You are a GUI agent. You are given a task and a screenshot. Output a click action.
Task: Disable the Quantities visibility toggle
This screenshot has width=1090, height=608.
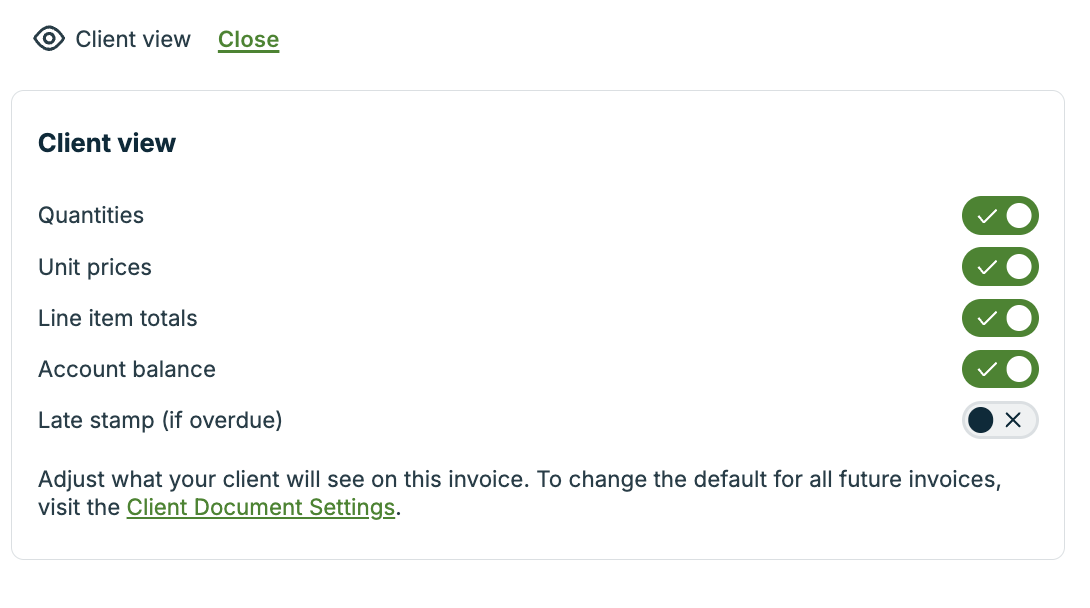tap(1000, 215)
